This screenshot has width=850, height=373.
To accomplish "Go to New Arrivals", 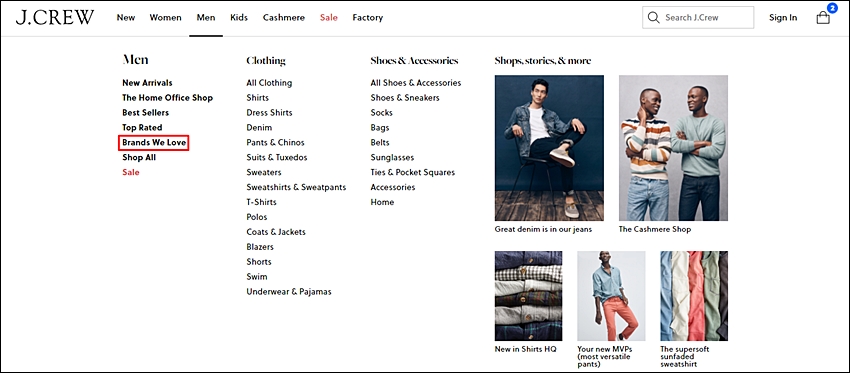I will [147, 83].
